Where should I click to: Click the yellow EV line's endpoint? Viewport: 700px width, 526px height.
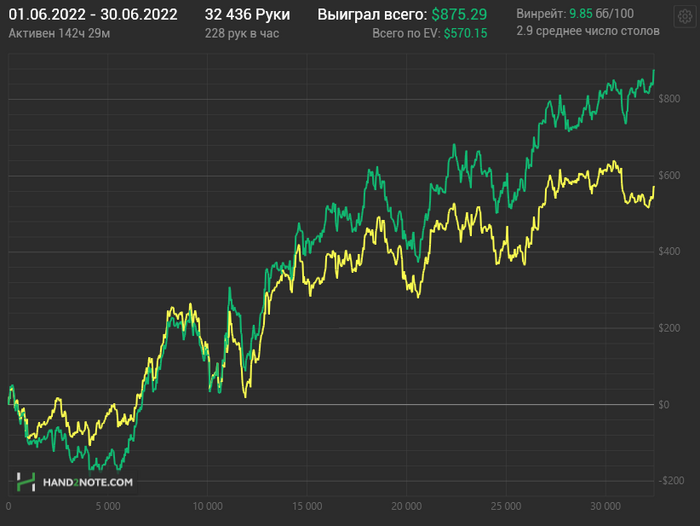click(x=654, y=187)
